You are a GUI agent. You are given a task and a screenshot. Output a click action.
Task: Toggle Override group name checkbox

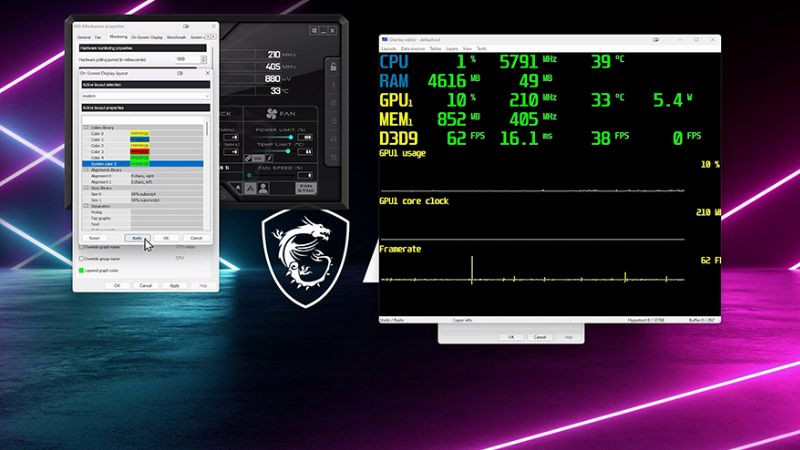point(81,259)
